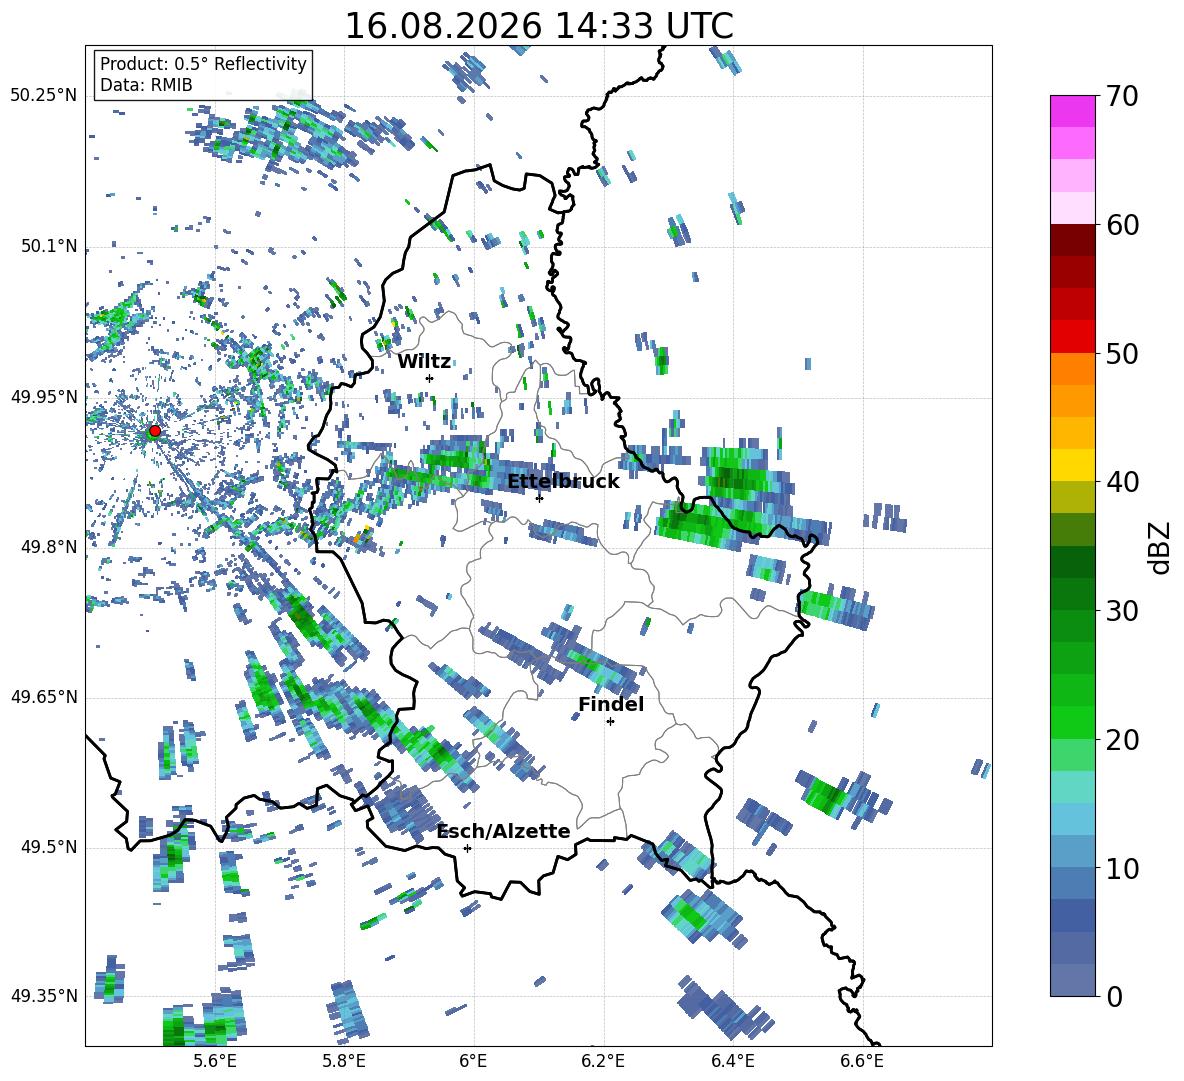Click the red radar site marker

pyautogui.click(x=155, y=431)
